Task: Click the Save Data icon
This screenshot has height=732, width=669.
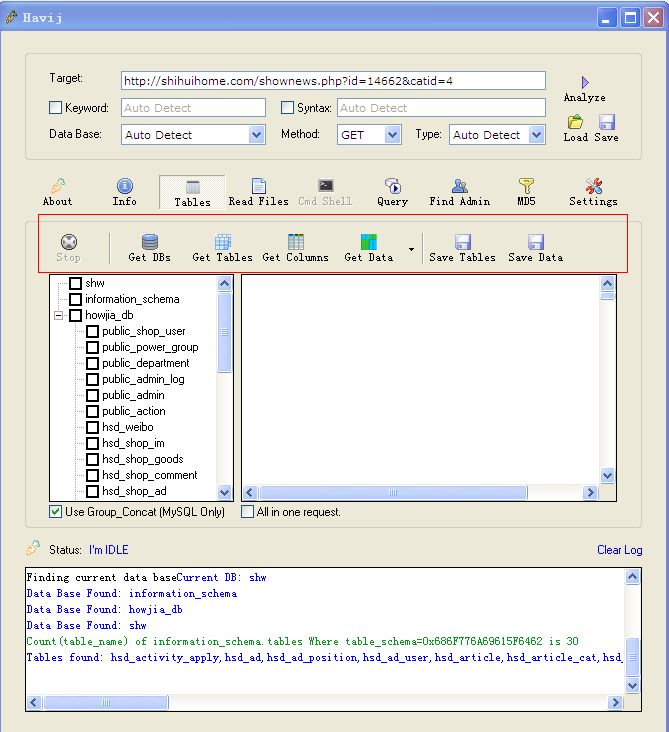Action: 536,242
